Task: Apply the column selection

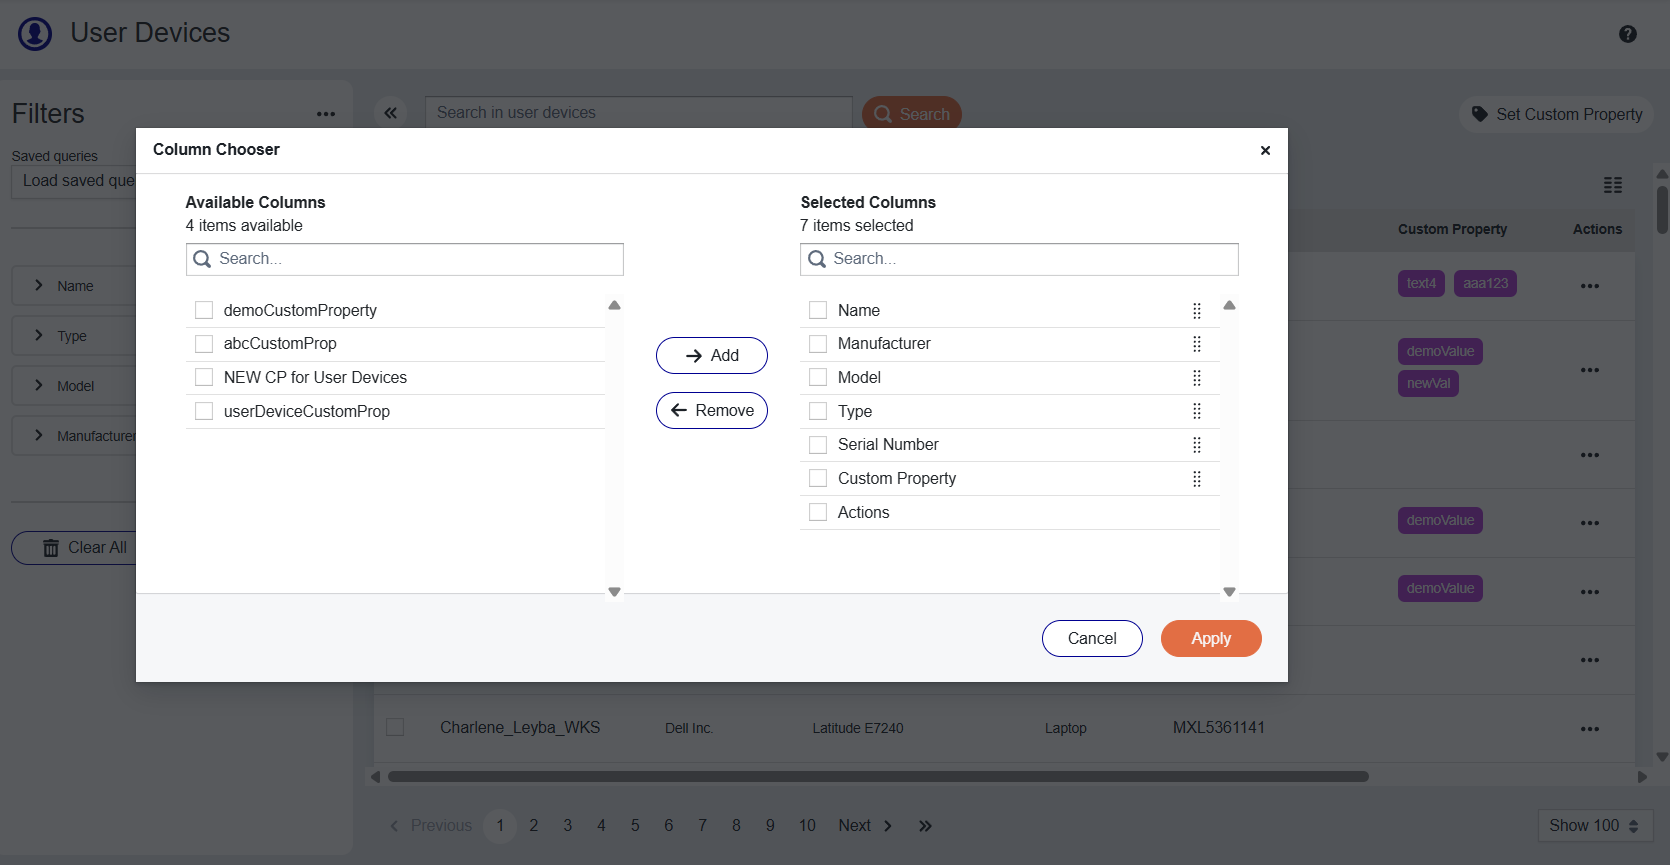Action: [x=1210, y=639]
